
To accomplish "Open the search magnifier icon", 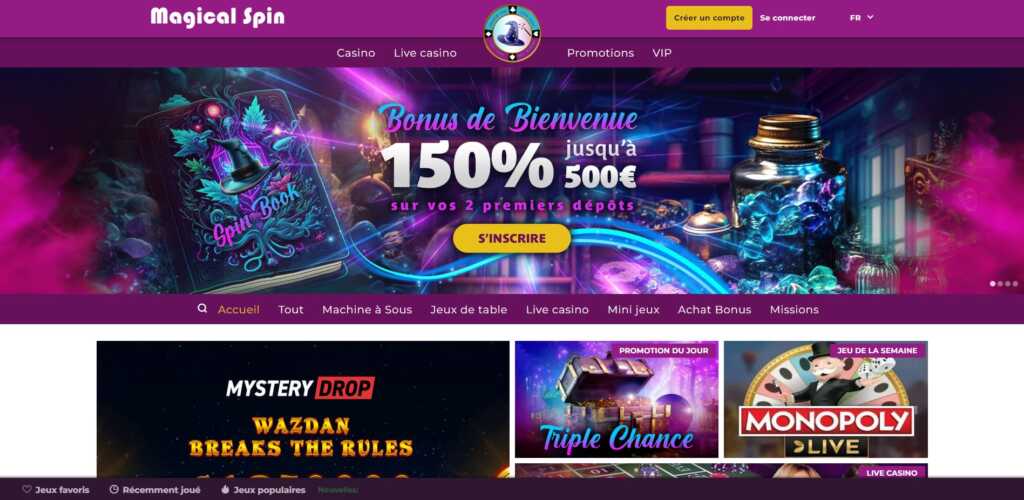I will coord(202,309).
